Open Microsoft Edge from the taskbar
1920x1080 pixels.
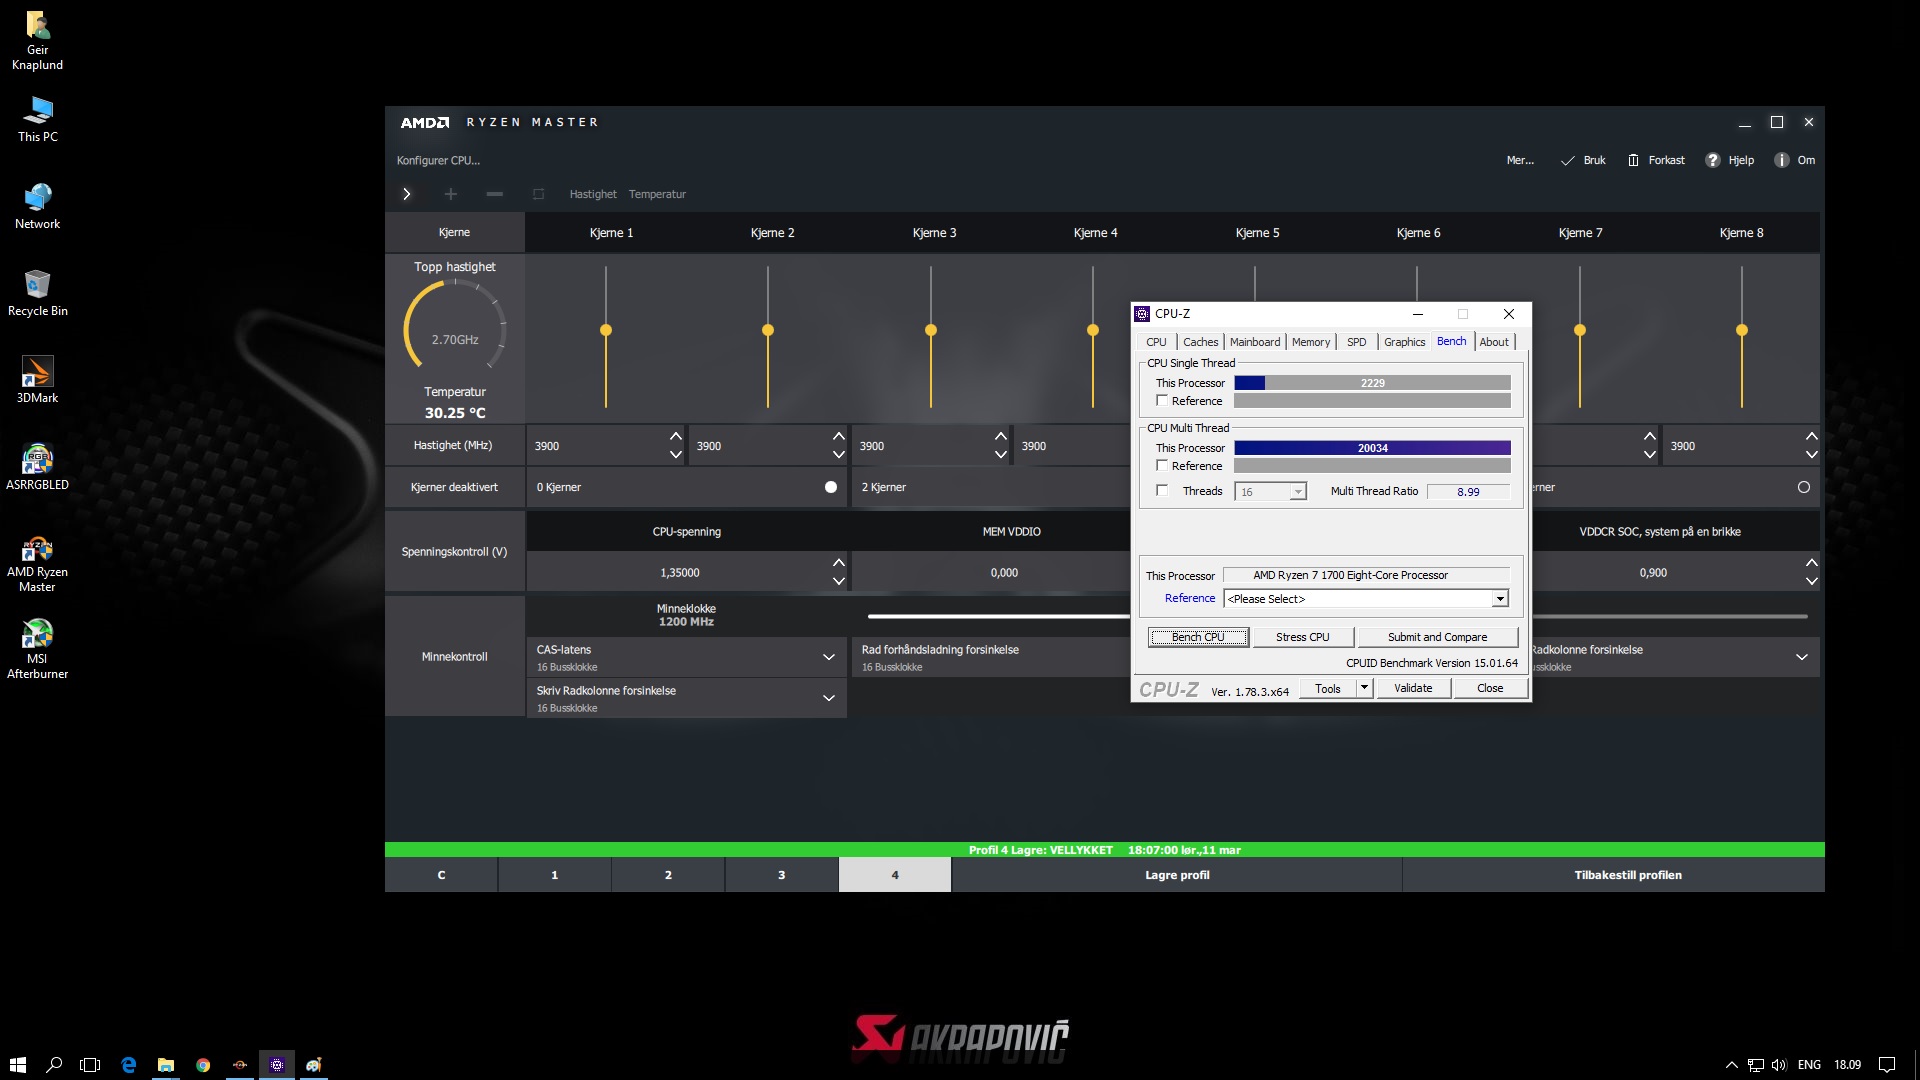[x=128, y=1065]
